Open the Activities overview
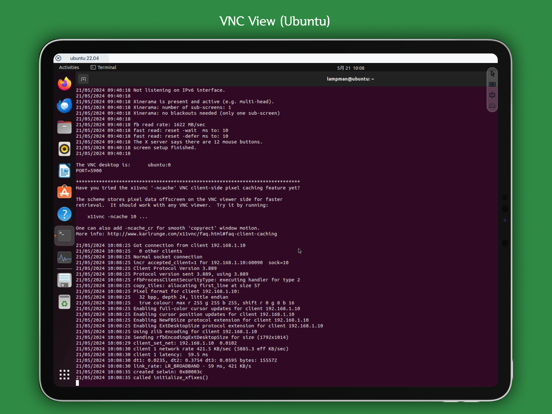This screenshot has width=552, height=414. pos(69,67)
